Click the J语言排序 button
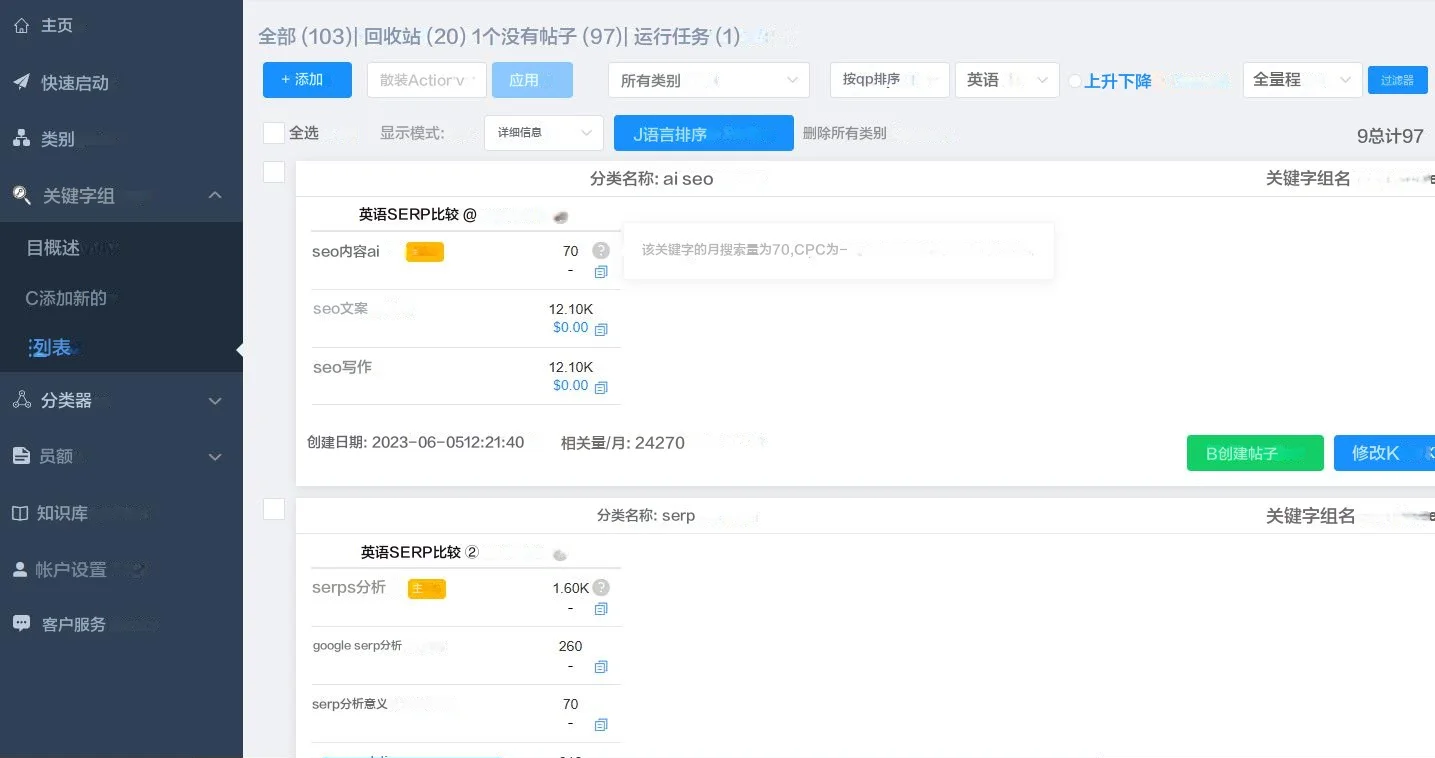Image resolution: width=1435 pixels, height=758 pixels. (x=704, y=133)
